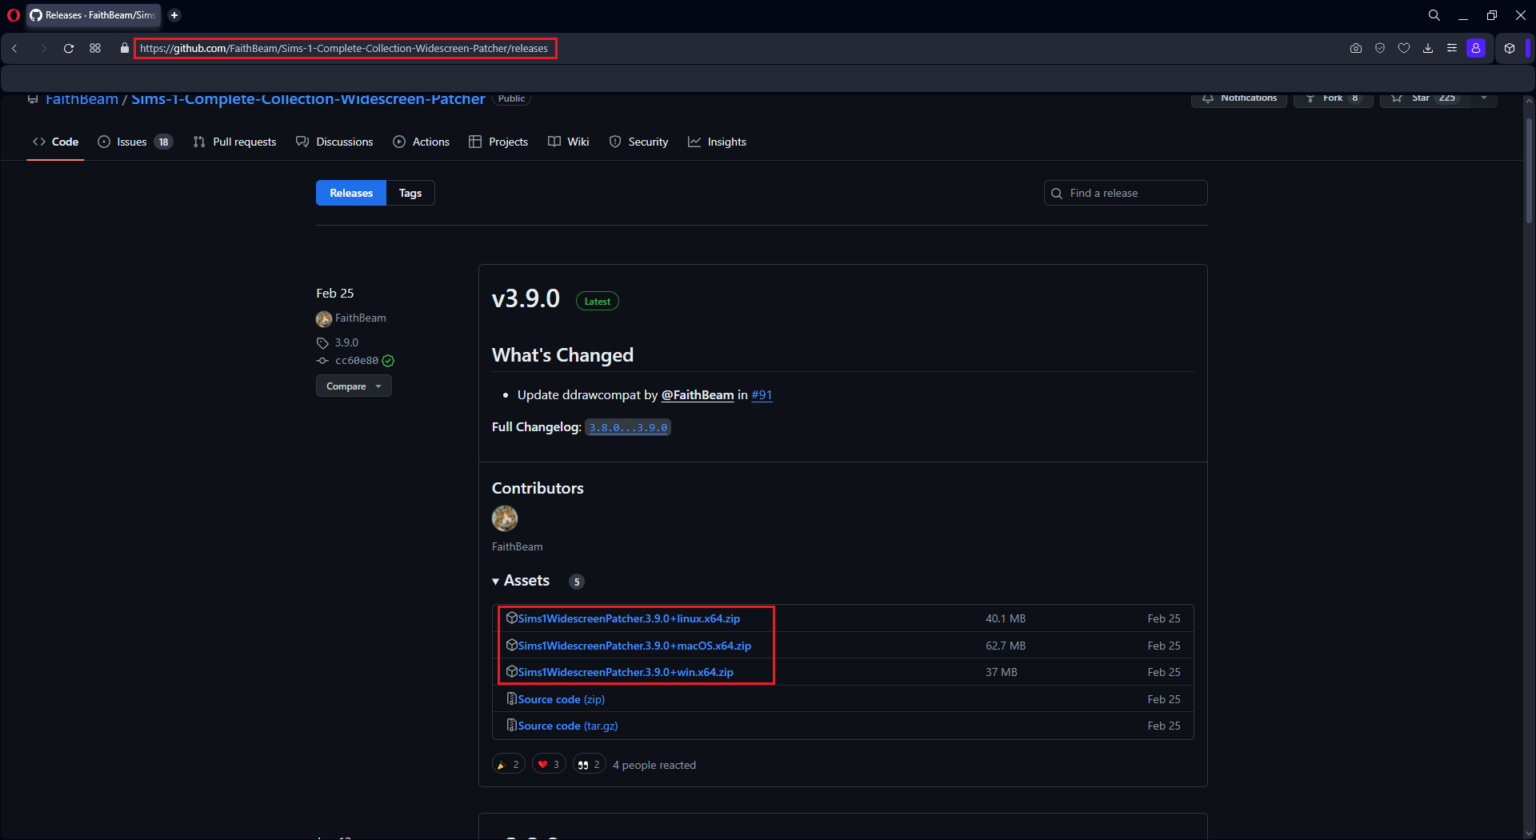Image resolution: width=1536 pixels, height=840 pixels.
Task: Click the privacy protection shield icon
Action: [1379, 48]
